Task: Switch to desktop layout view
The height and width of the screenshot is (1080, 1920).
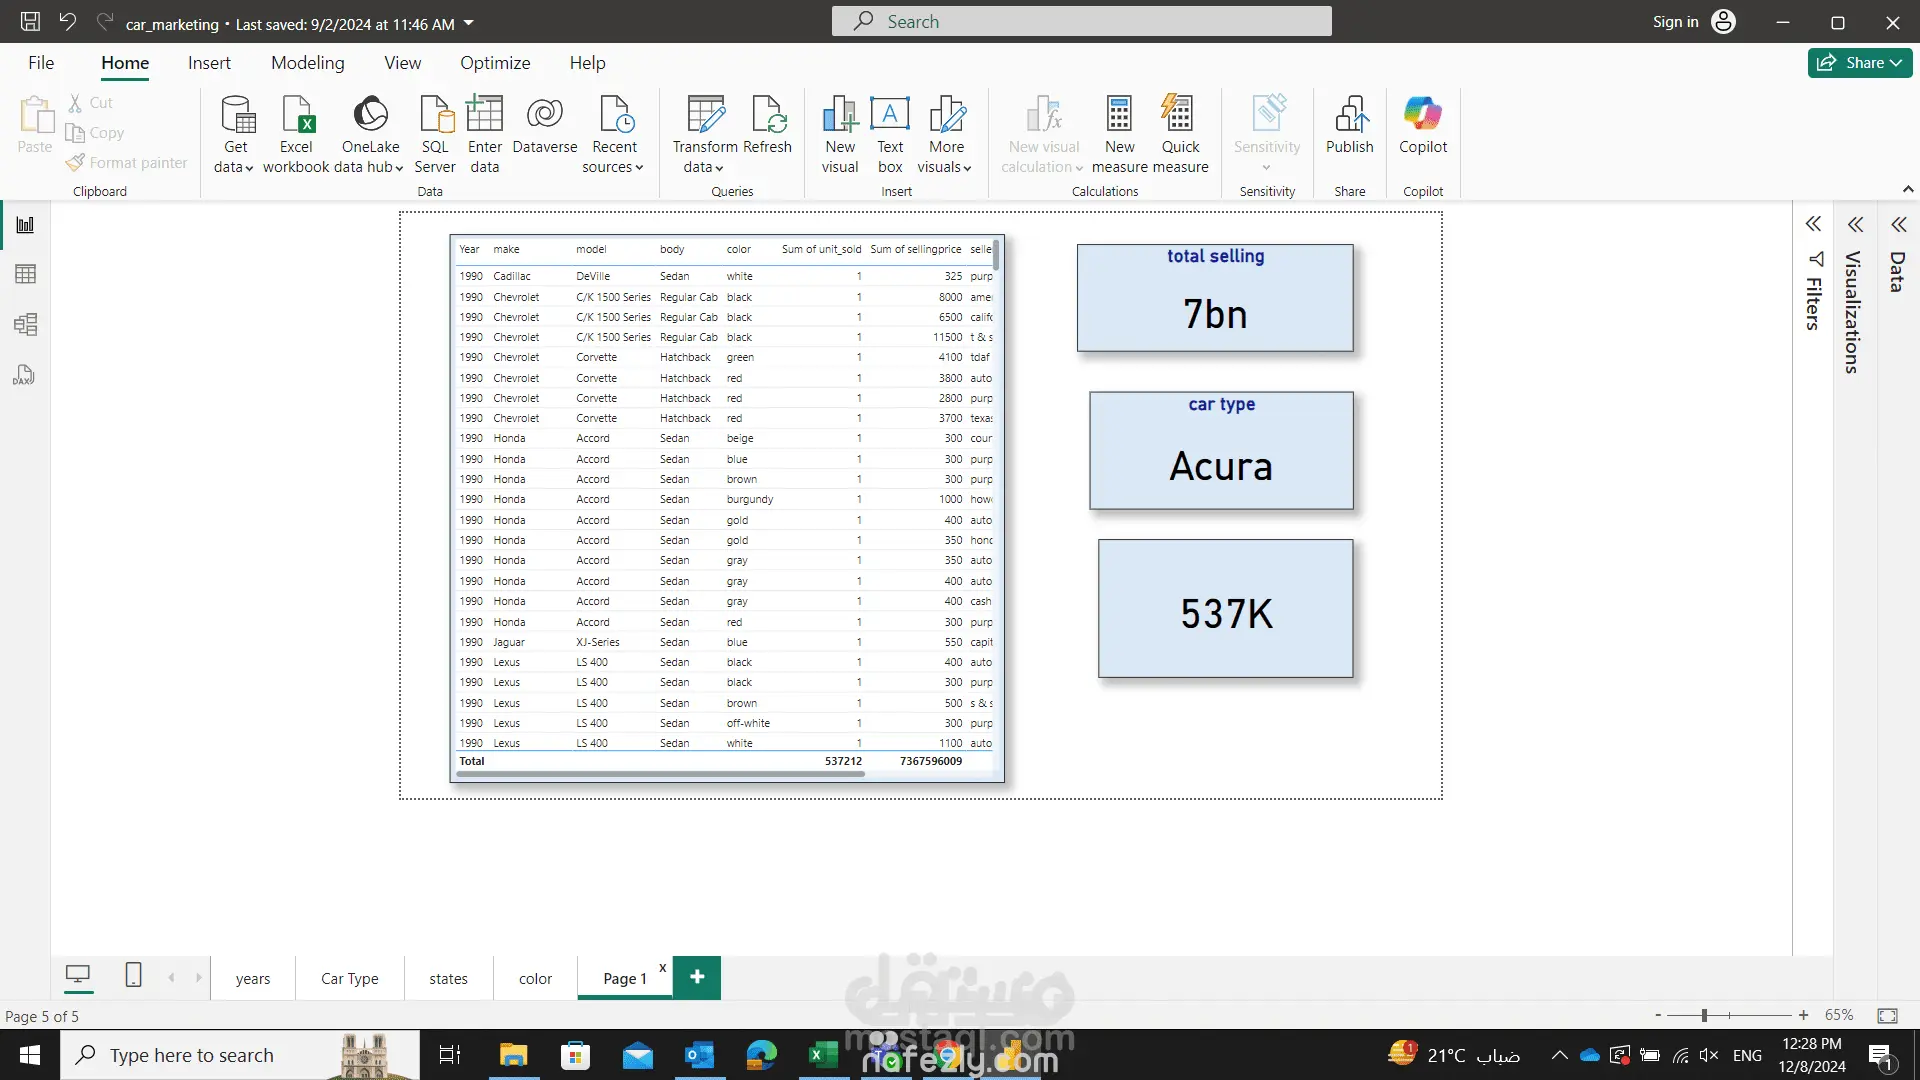Action: (78, 975)
